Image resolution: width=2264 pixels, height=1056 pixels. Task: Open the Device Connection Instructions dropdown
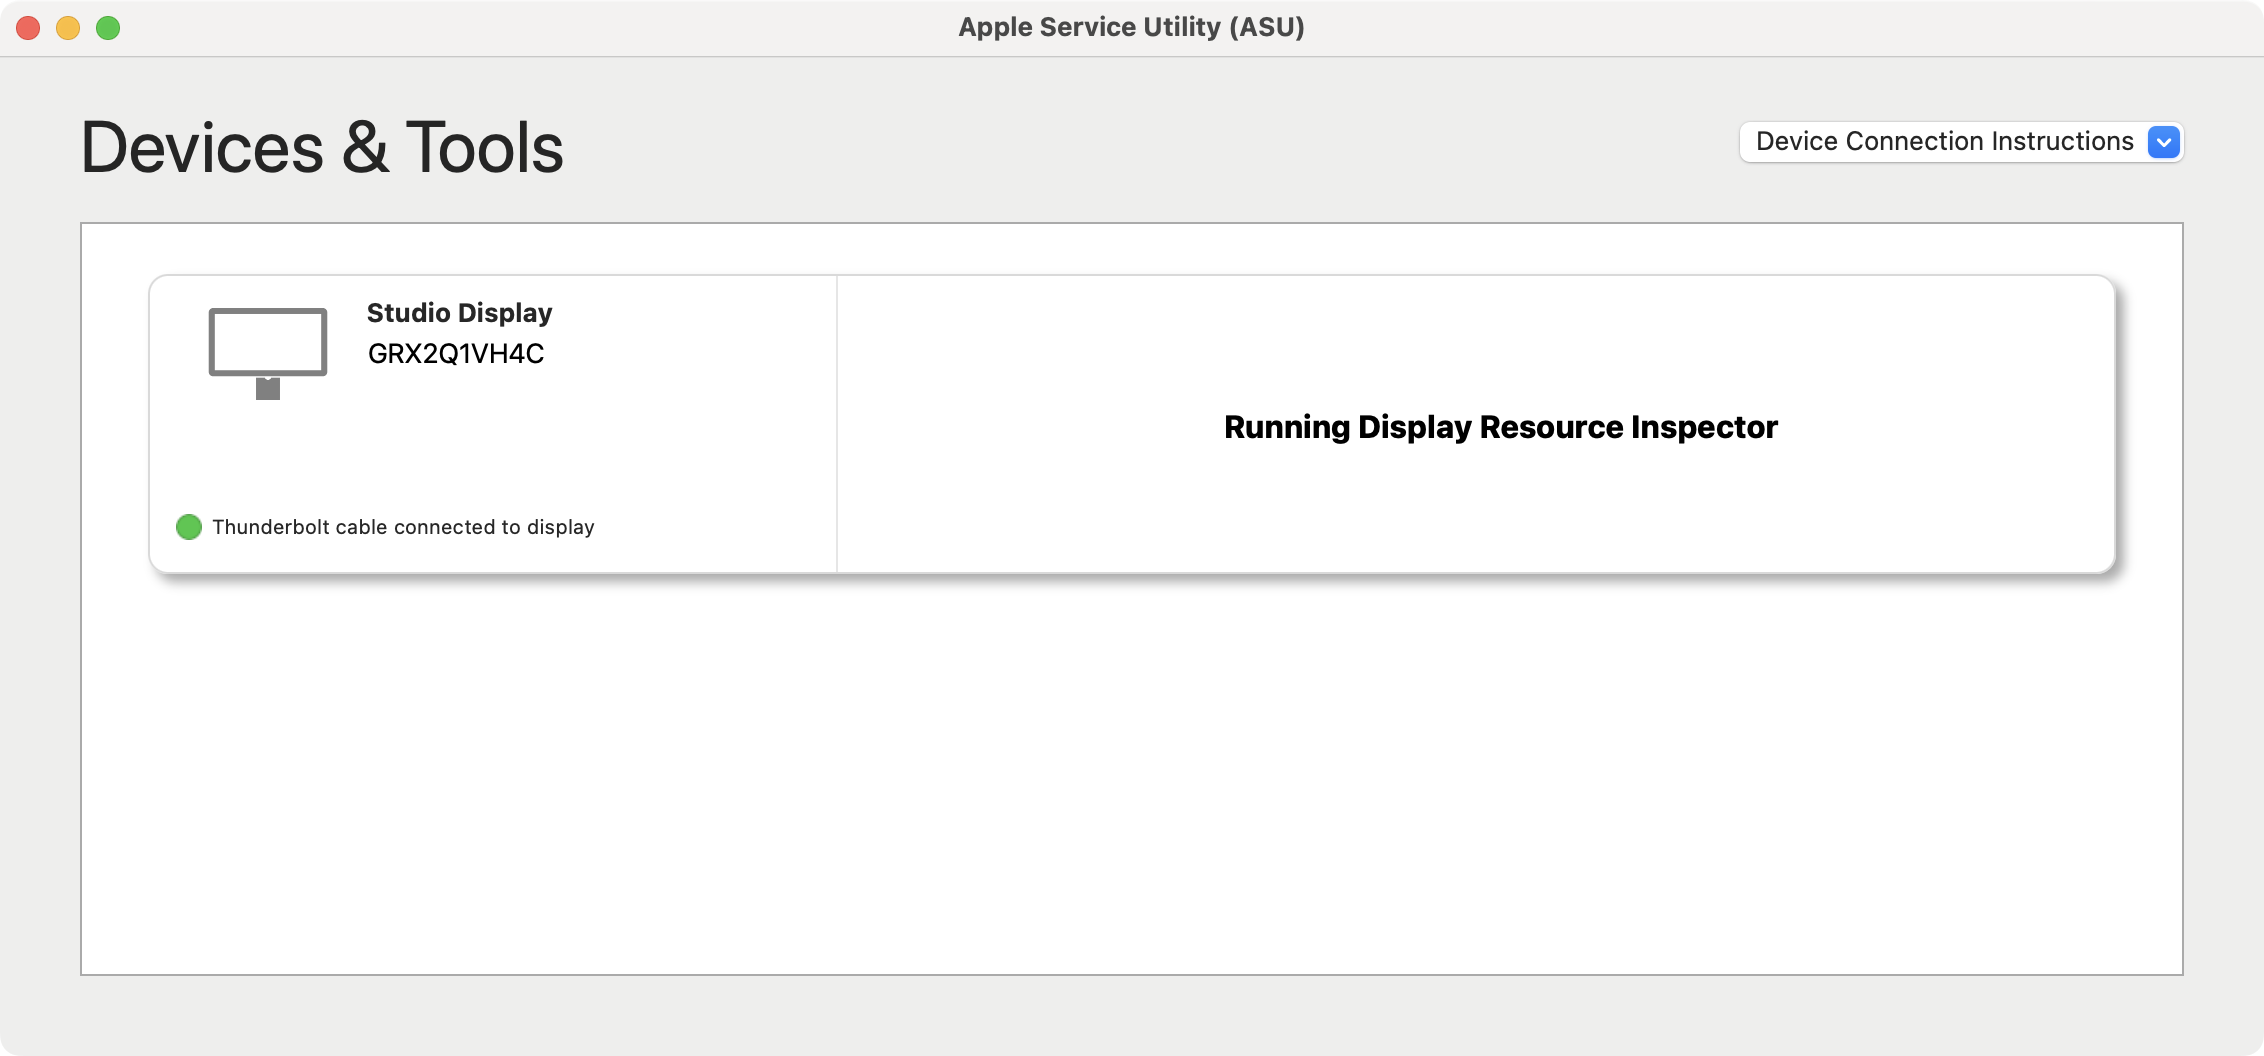[x=1961, y=142]
